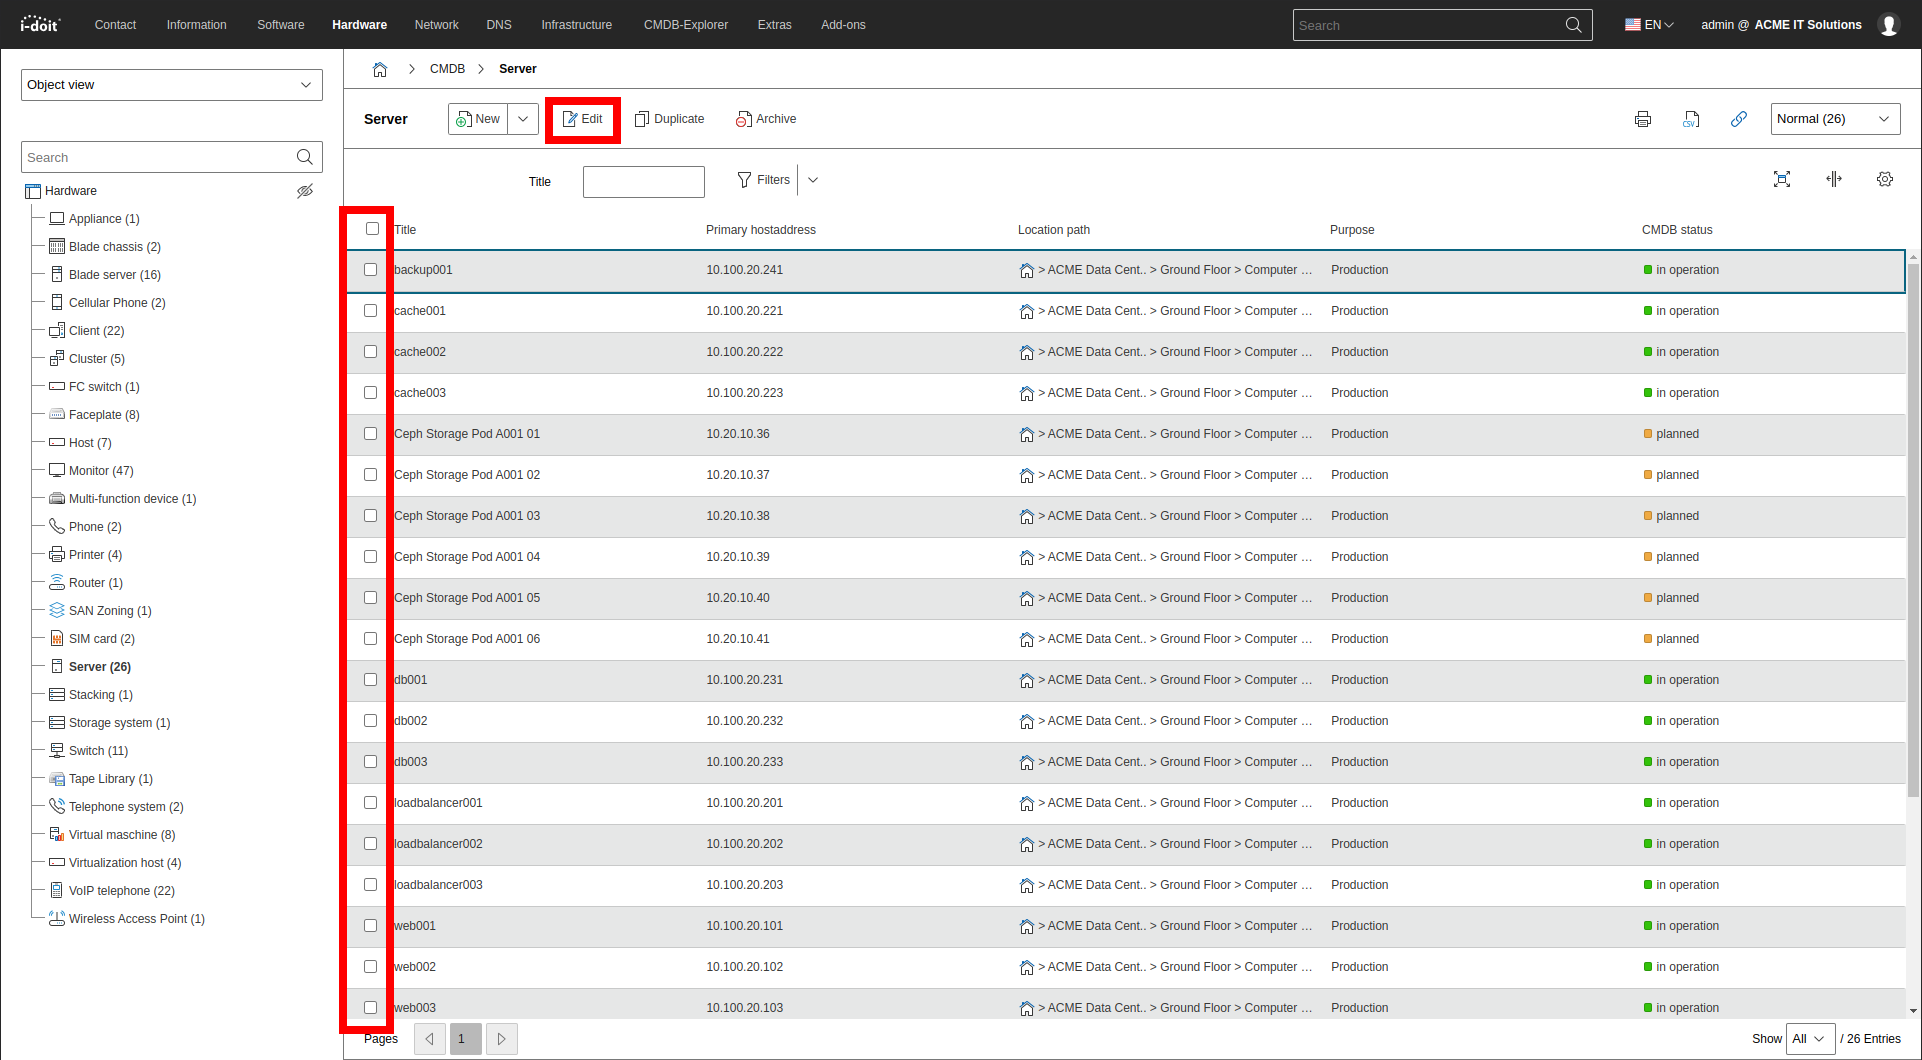Screen dimensions: 1922x1060
Task: Toggle hidden object types eye icon
Action: coord(305,191)
